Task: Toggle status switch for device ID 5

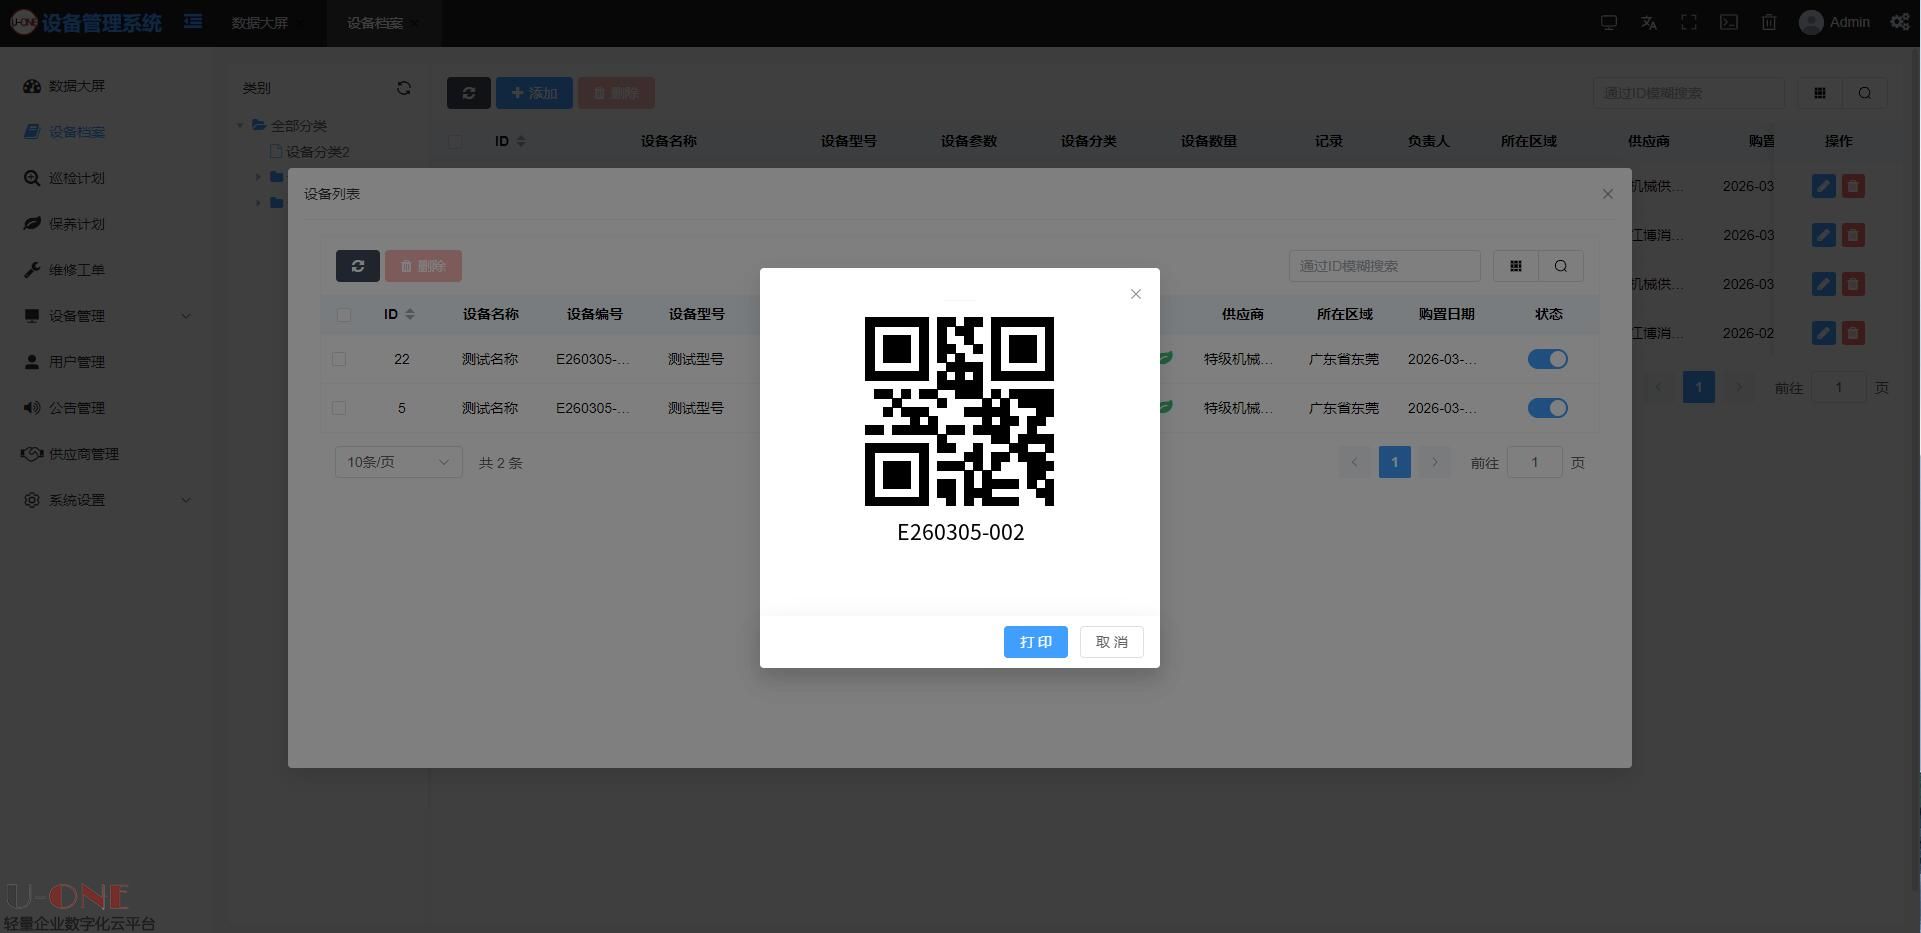Action: click(1547, 408)
